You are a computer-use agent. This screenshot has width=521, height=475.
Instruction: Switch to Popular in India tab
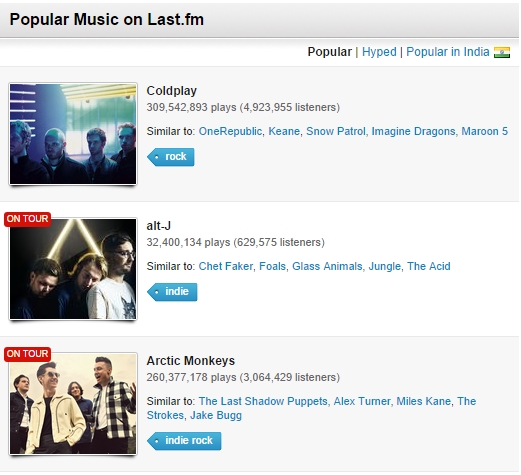click(448, 52)
